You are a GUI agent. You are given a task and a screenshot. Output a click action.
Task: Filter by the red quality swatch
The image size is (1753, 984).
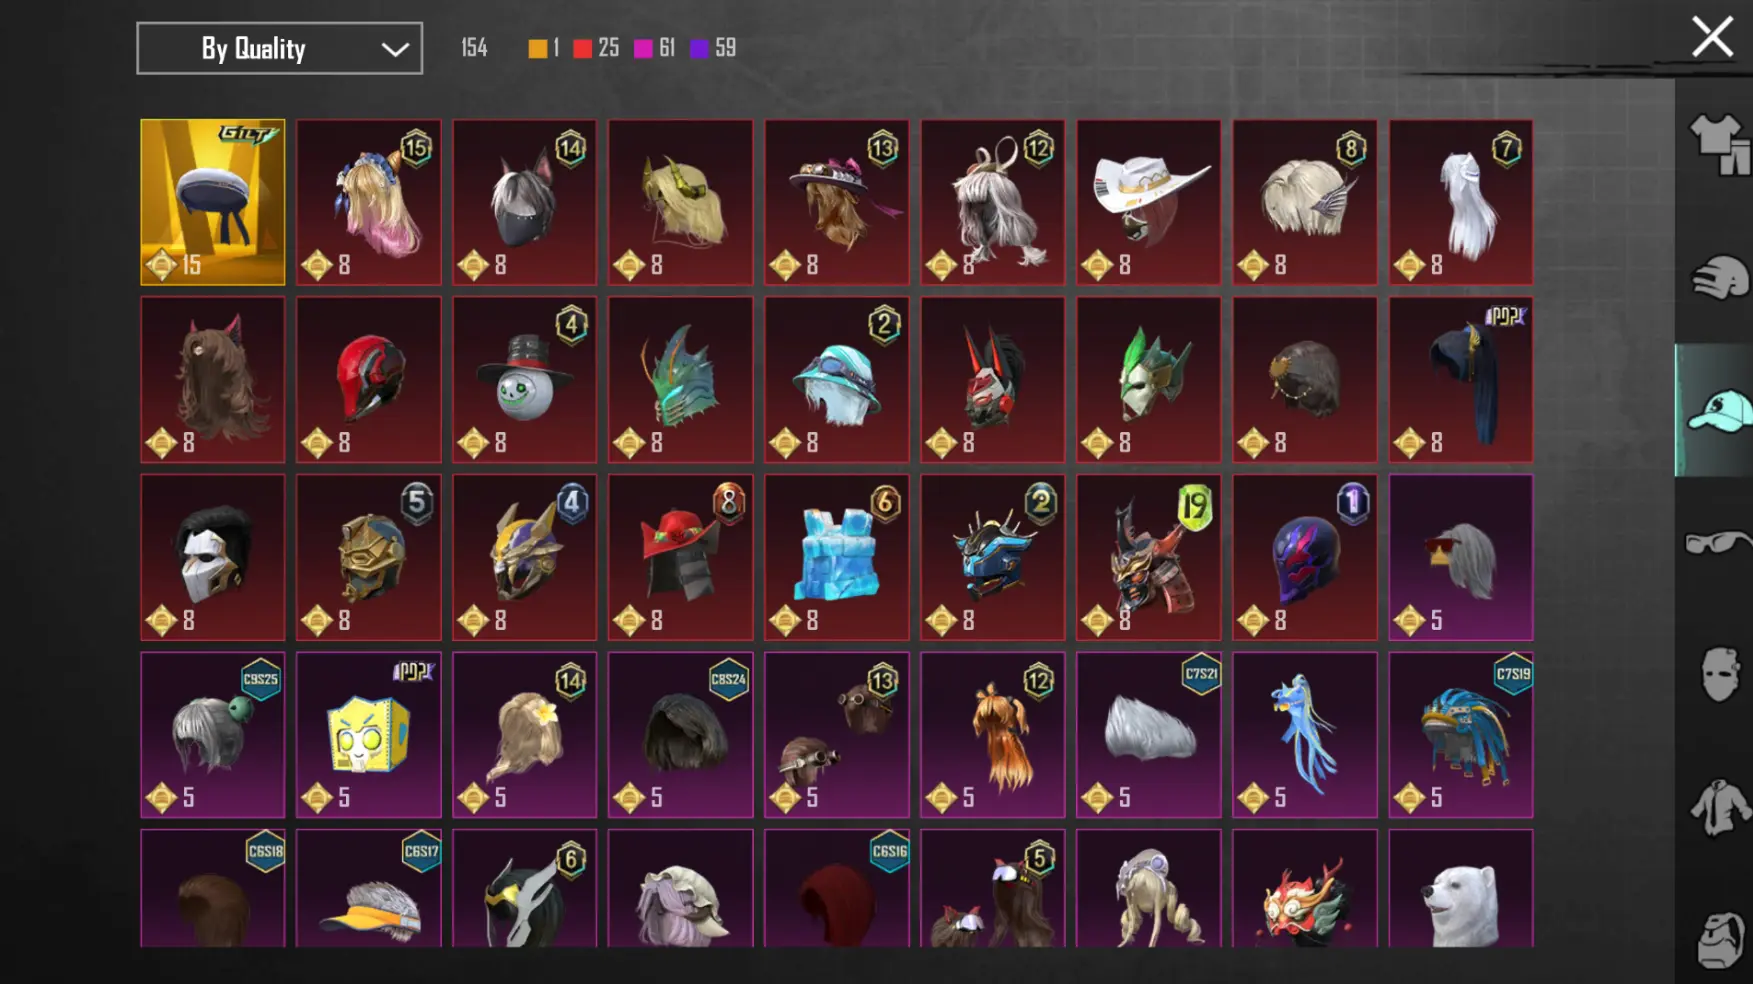[582, 48]
